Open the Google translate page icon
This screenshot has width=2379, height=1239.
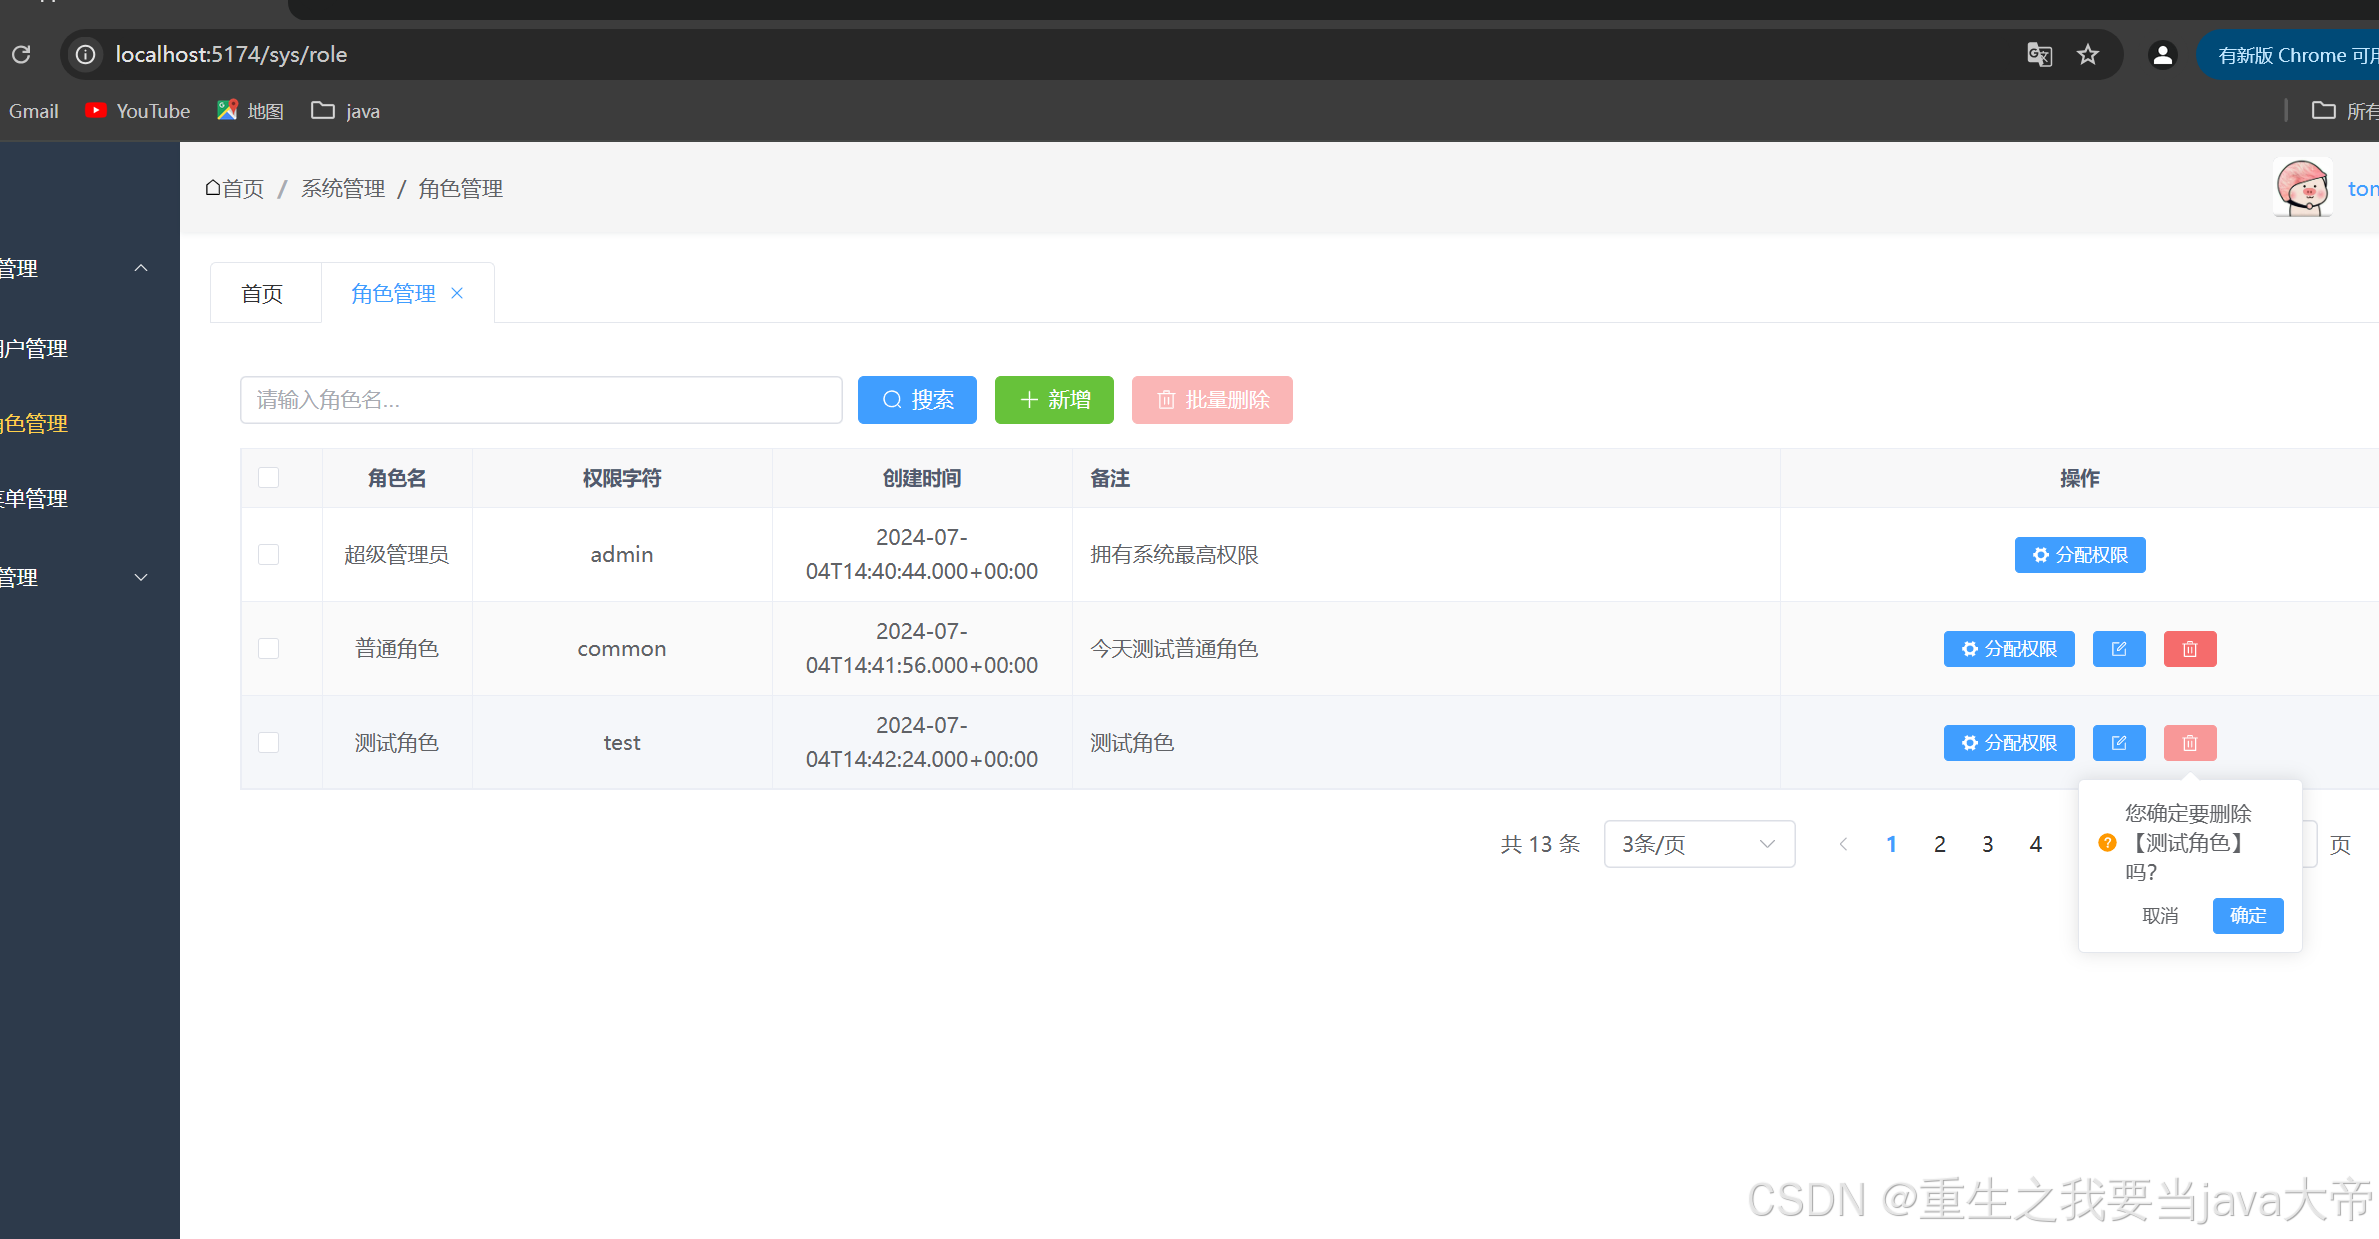[x=2039, y=54]
